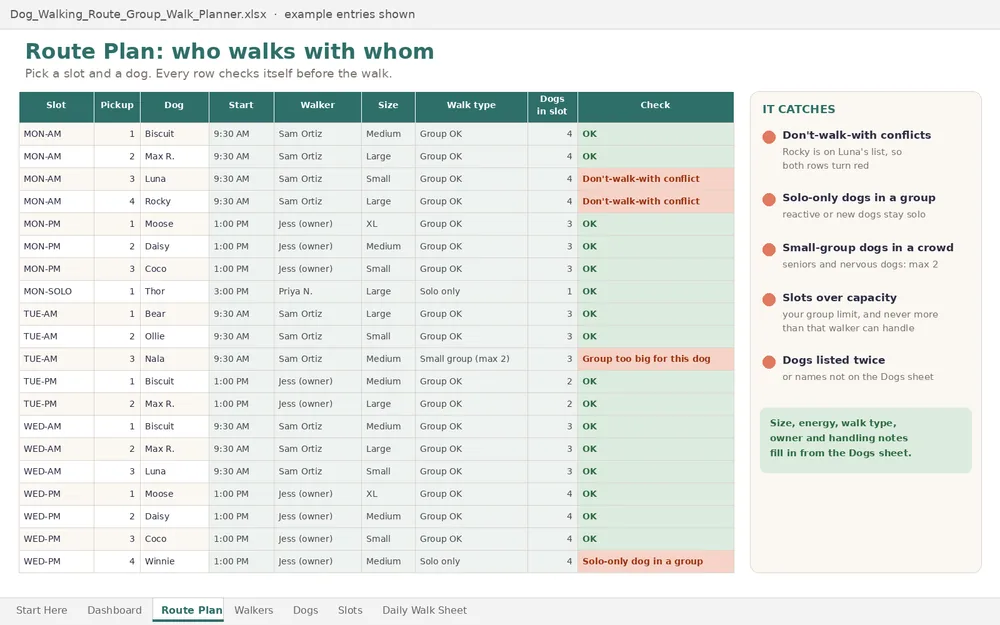Click the Solo-only dog in a group cell
Viewport: 1000px width, 625px height.
pos(656,561)
